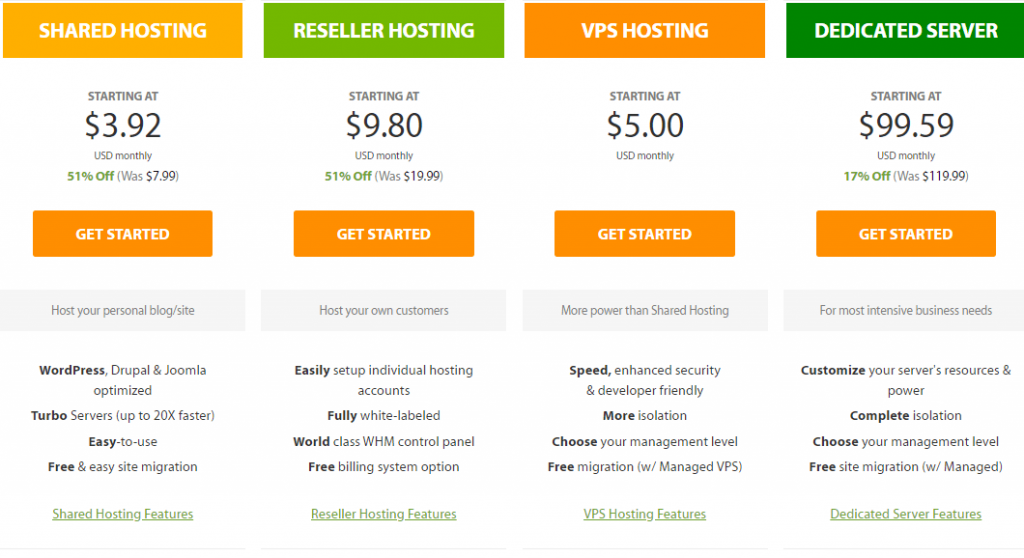The width and height of the screenshot is (1024, 558).
Task: Open the Reseller Hosting Features link
Action: pyautogui.click(x=384, y=514)
